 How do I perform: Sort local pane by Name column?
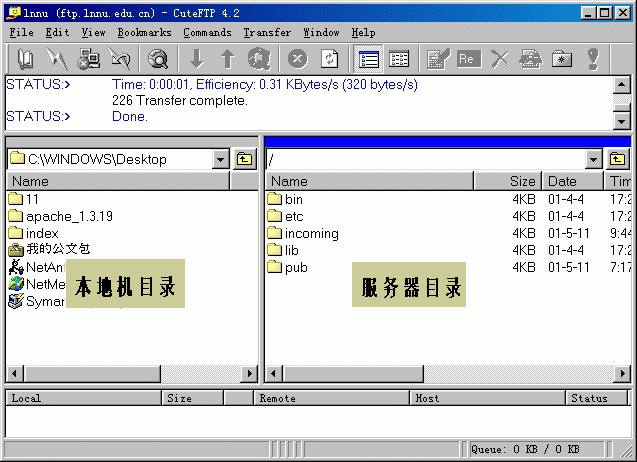118,181
